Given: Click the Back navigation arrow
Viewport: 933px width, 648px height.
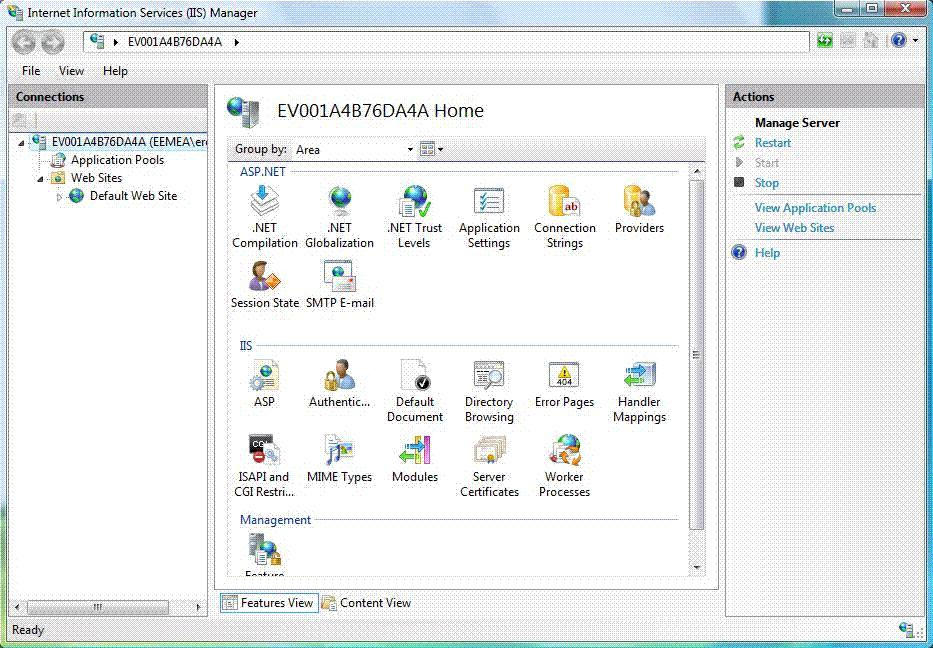Looking at the screenshot, I should click(x=24, y=42).
